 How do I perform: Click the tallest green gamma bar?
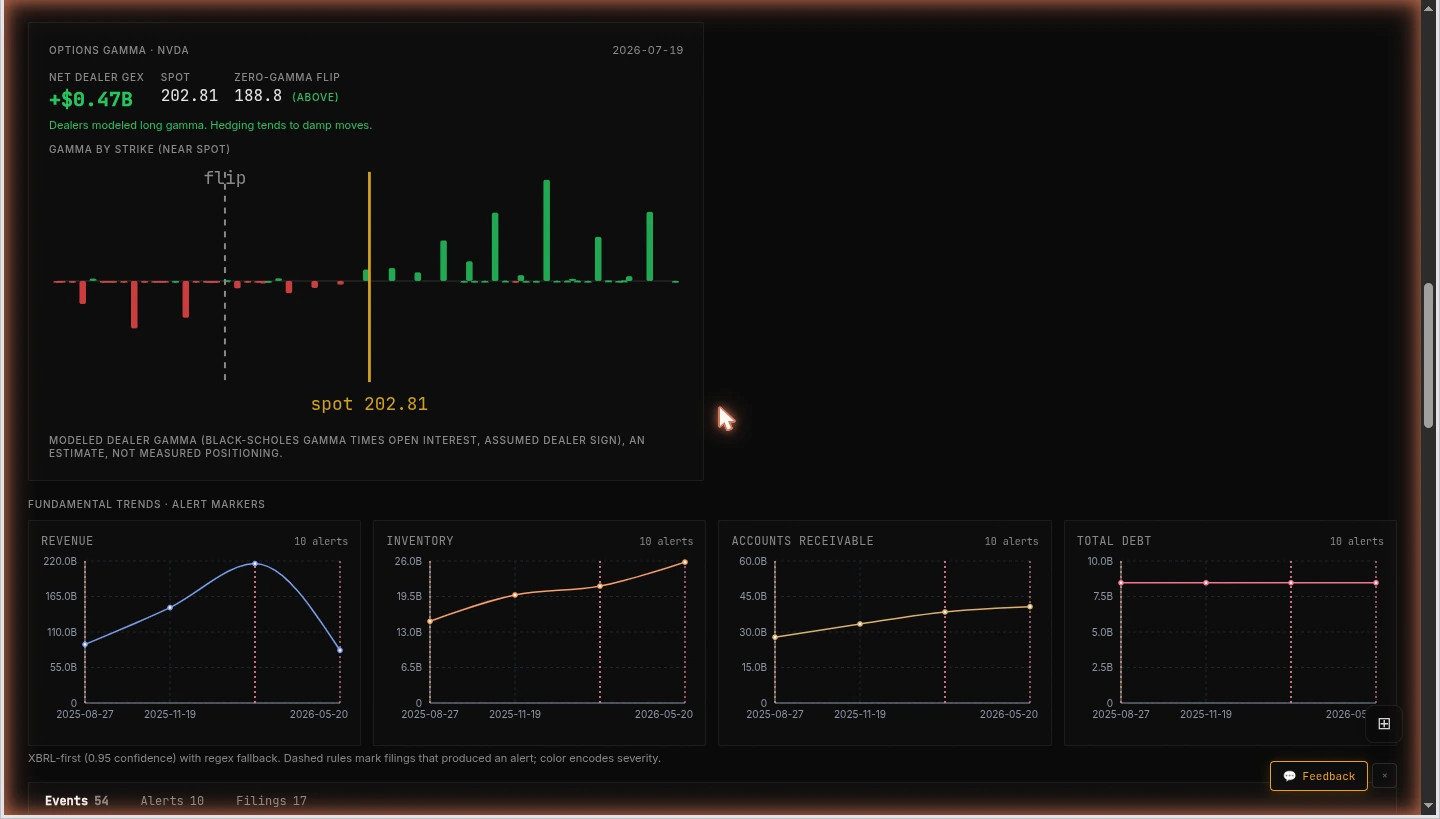[547, 231]
